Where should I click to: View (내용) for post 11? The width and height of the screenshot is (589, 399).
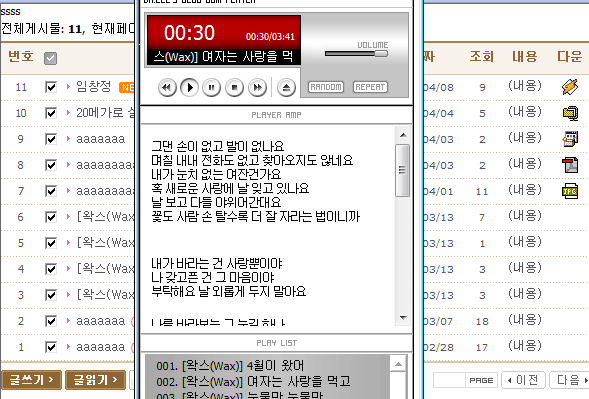tap(525, 86)
